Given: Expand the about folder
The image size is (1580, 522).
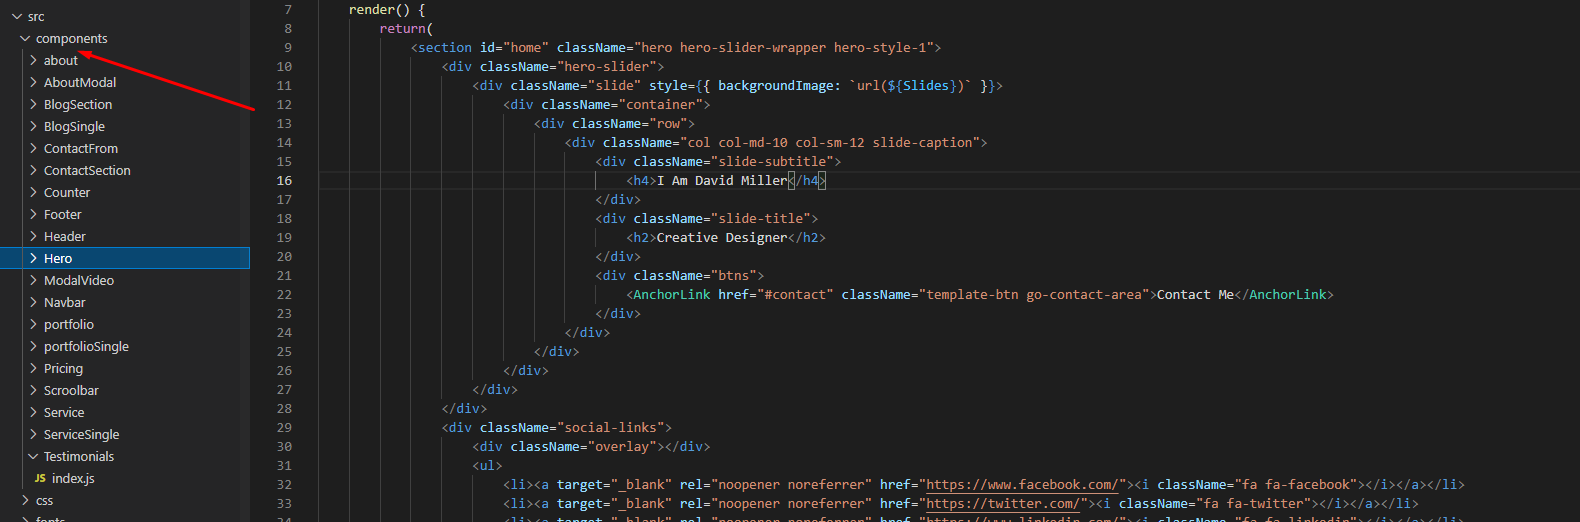Looking at the screenshot, I should [60, 61].
